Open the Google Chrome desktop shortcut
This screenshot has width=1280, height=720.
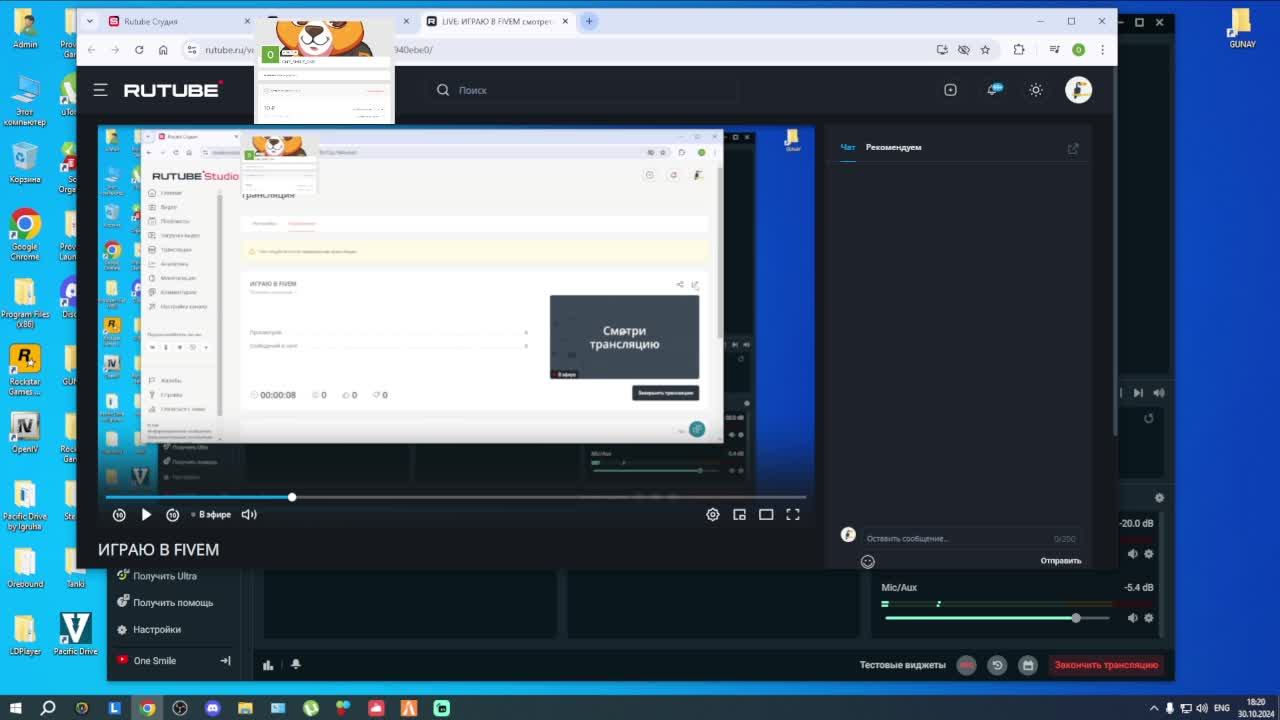(x=25, y=236)
